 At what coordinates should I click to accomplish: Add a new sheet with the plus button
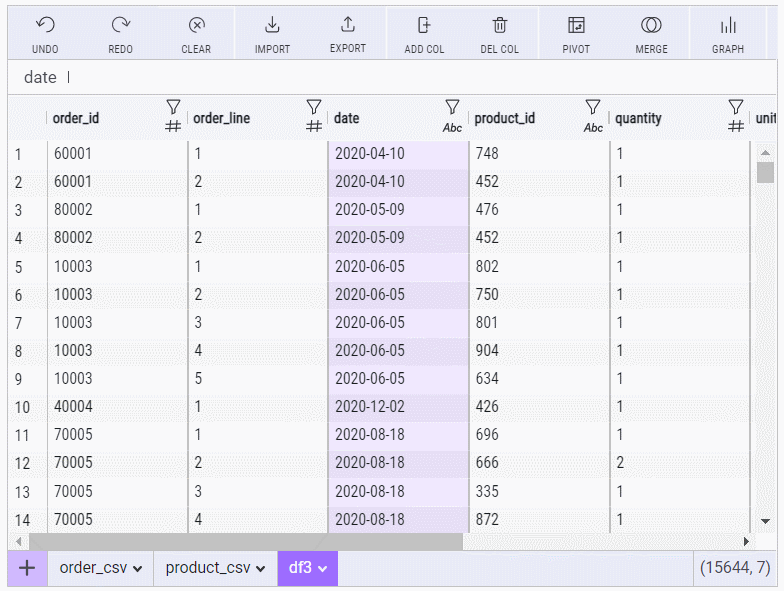[27, 568]
